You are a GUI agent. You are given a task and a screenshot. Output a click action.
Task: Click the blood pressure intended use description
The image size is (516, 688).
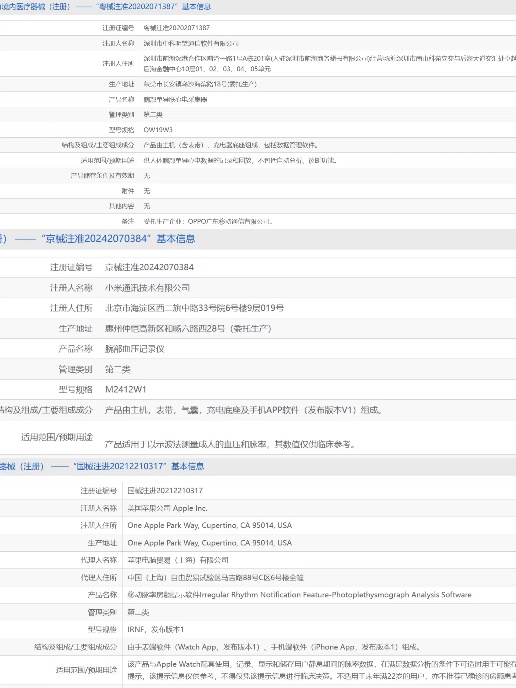tap(230, 444)
